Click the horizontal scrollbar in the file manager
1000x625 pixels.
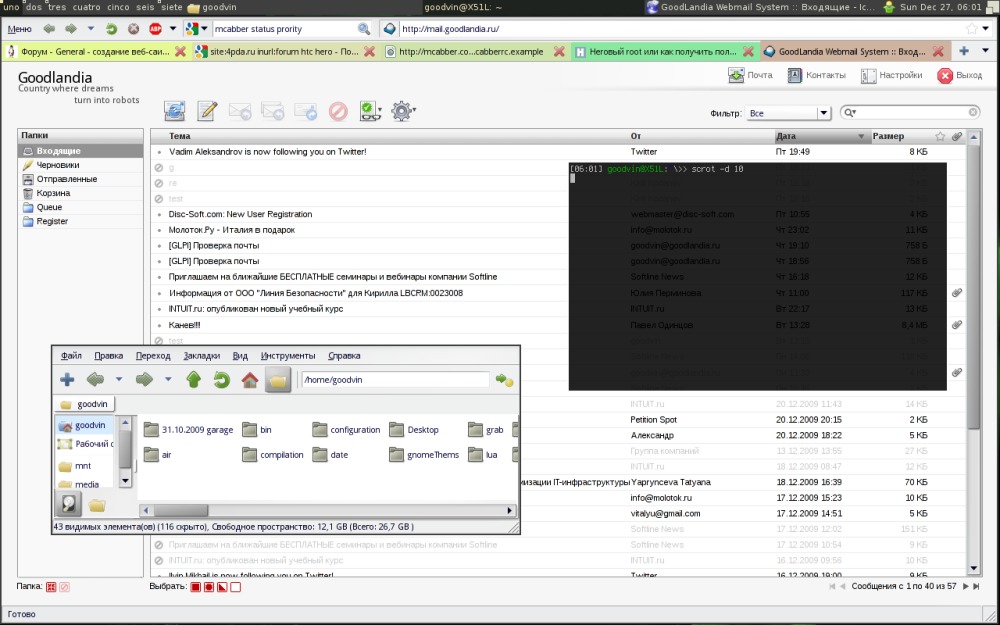coord(328,510)
